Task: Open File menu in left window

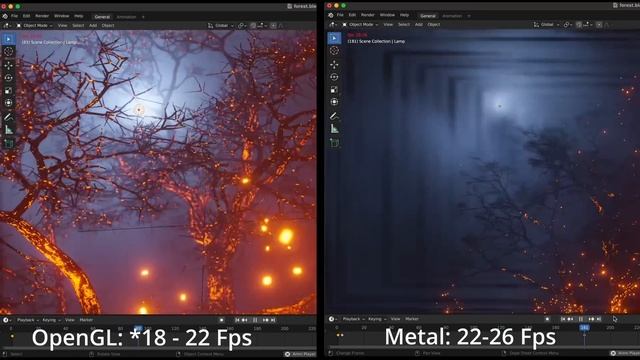Action: click(x=14, y=16)
